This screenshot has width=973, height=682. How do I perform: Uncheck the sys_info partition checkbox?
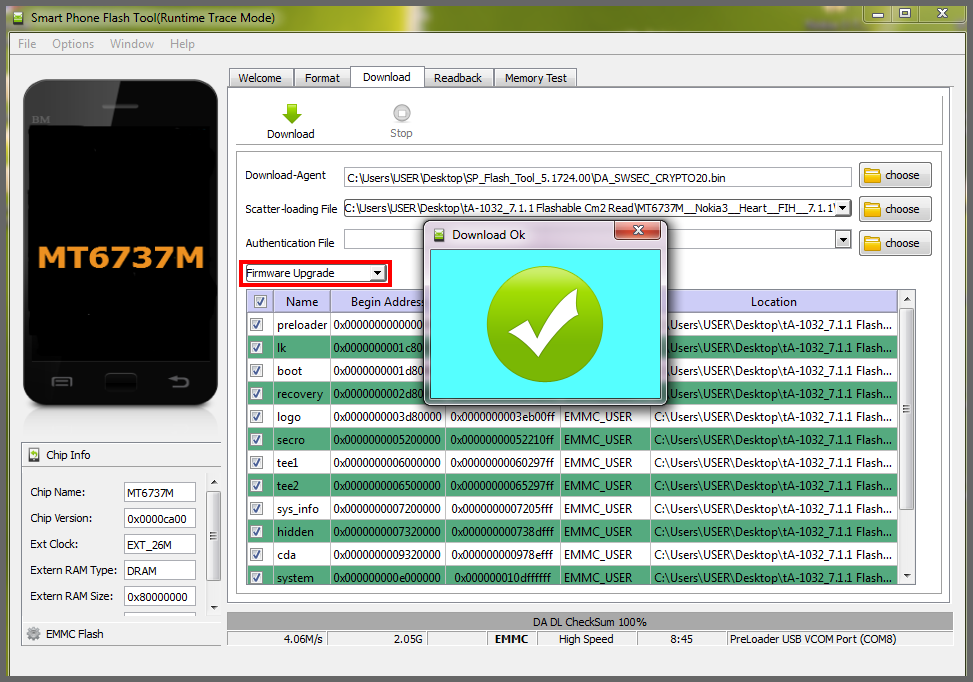(256, 508)
